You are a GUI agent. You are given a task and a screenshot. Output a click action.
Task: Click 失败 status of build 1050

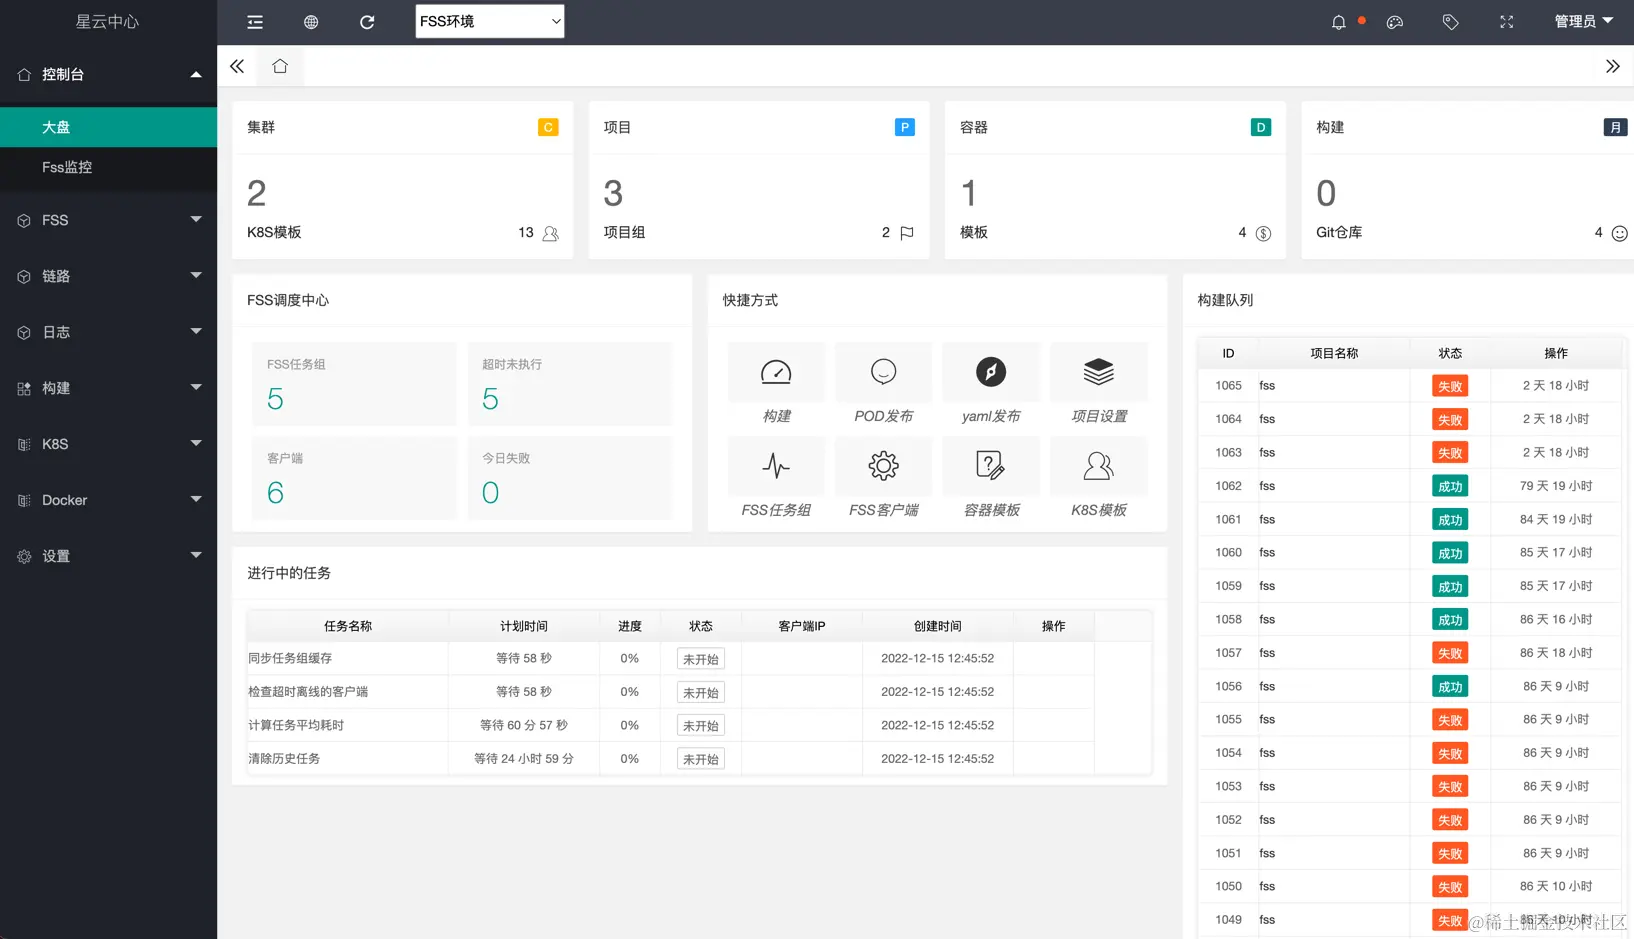(1450, 887)
